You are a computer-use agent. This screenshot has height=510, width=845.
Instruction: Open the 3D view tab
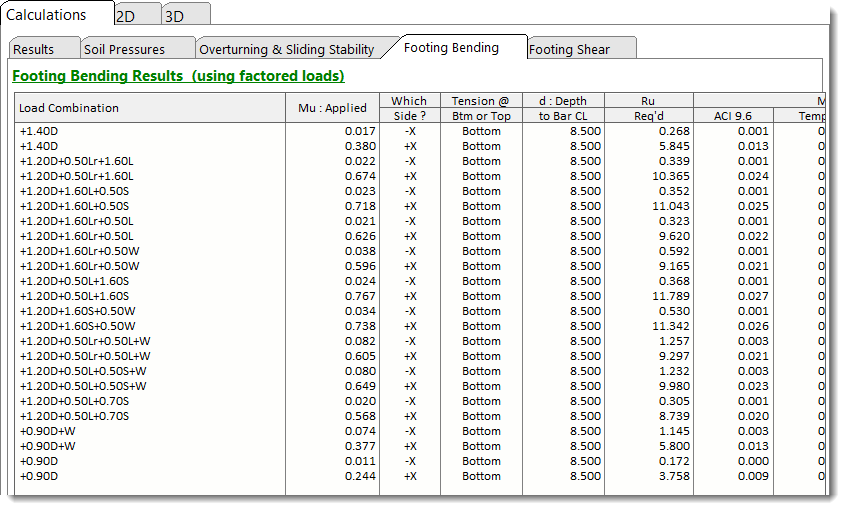[174, 16]
